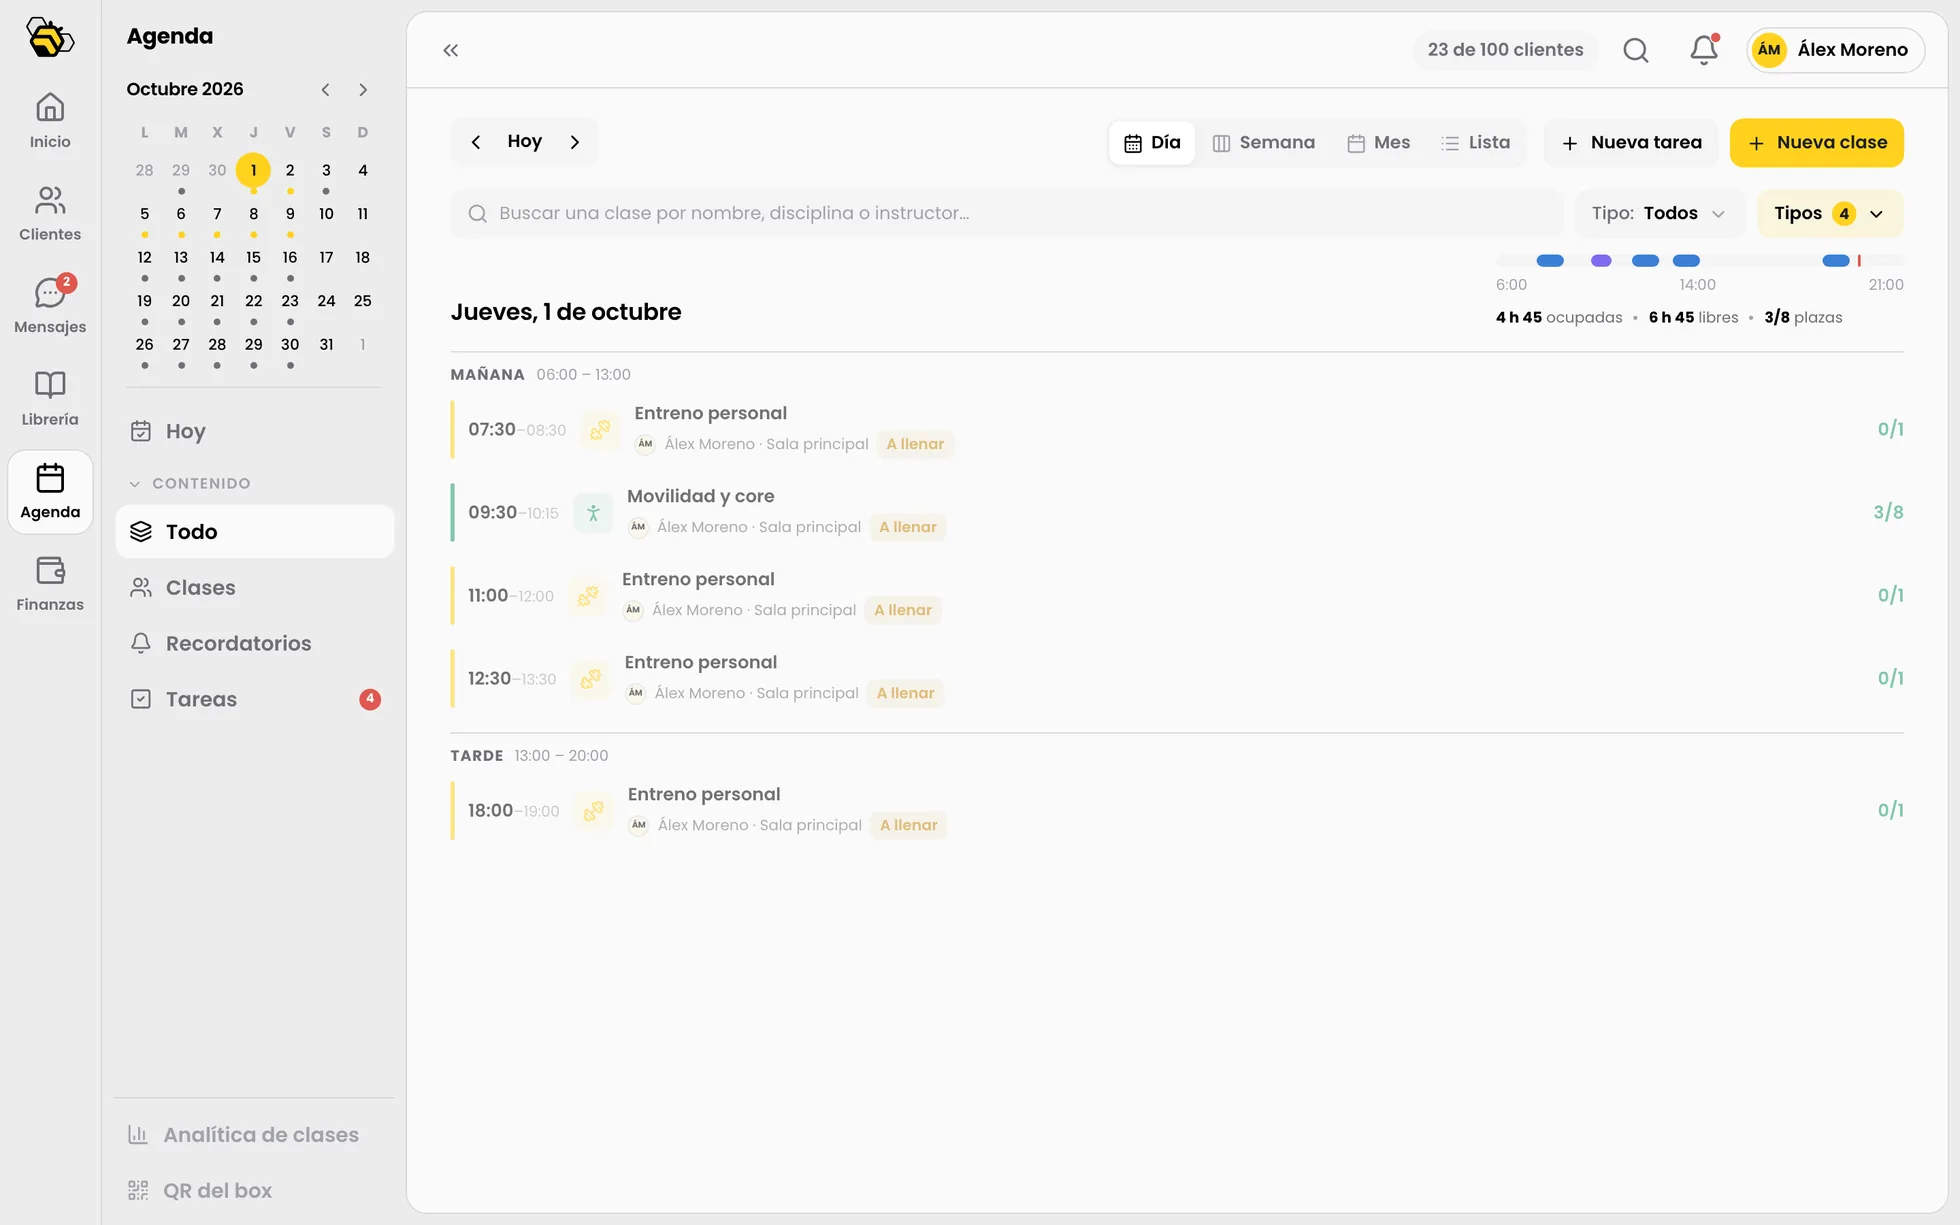Open the Tipos filter dropdown
Image resolution: width=1960 pixels, height=1225 pixels.
pos(1830,214)
